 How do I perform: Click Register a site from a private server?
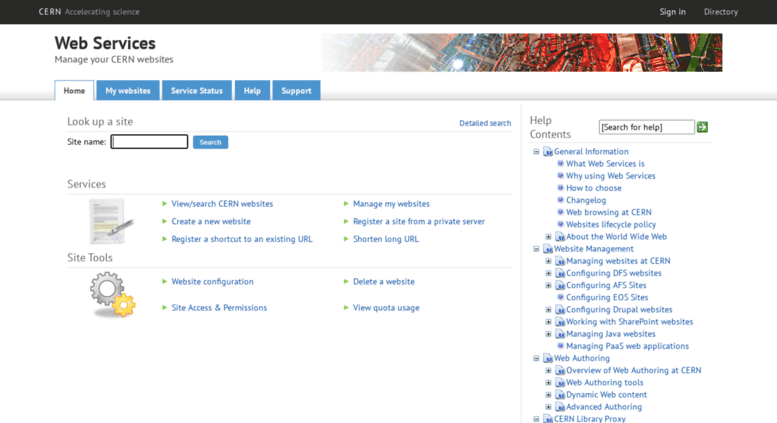[x=419, y=221]
